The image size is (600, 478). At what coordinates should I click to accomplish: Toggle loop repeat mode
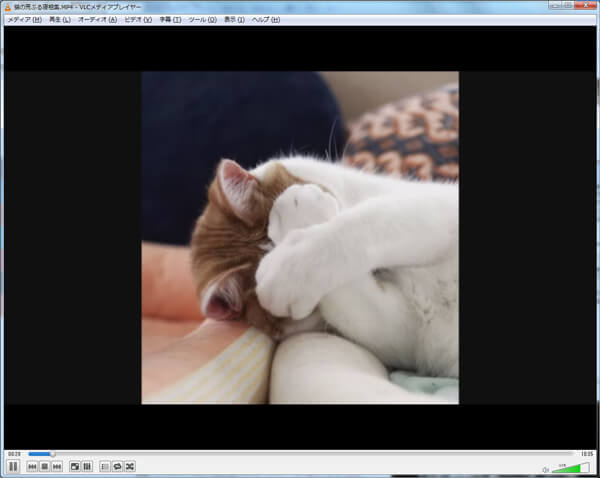click(x=117, y=466)
